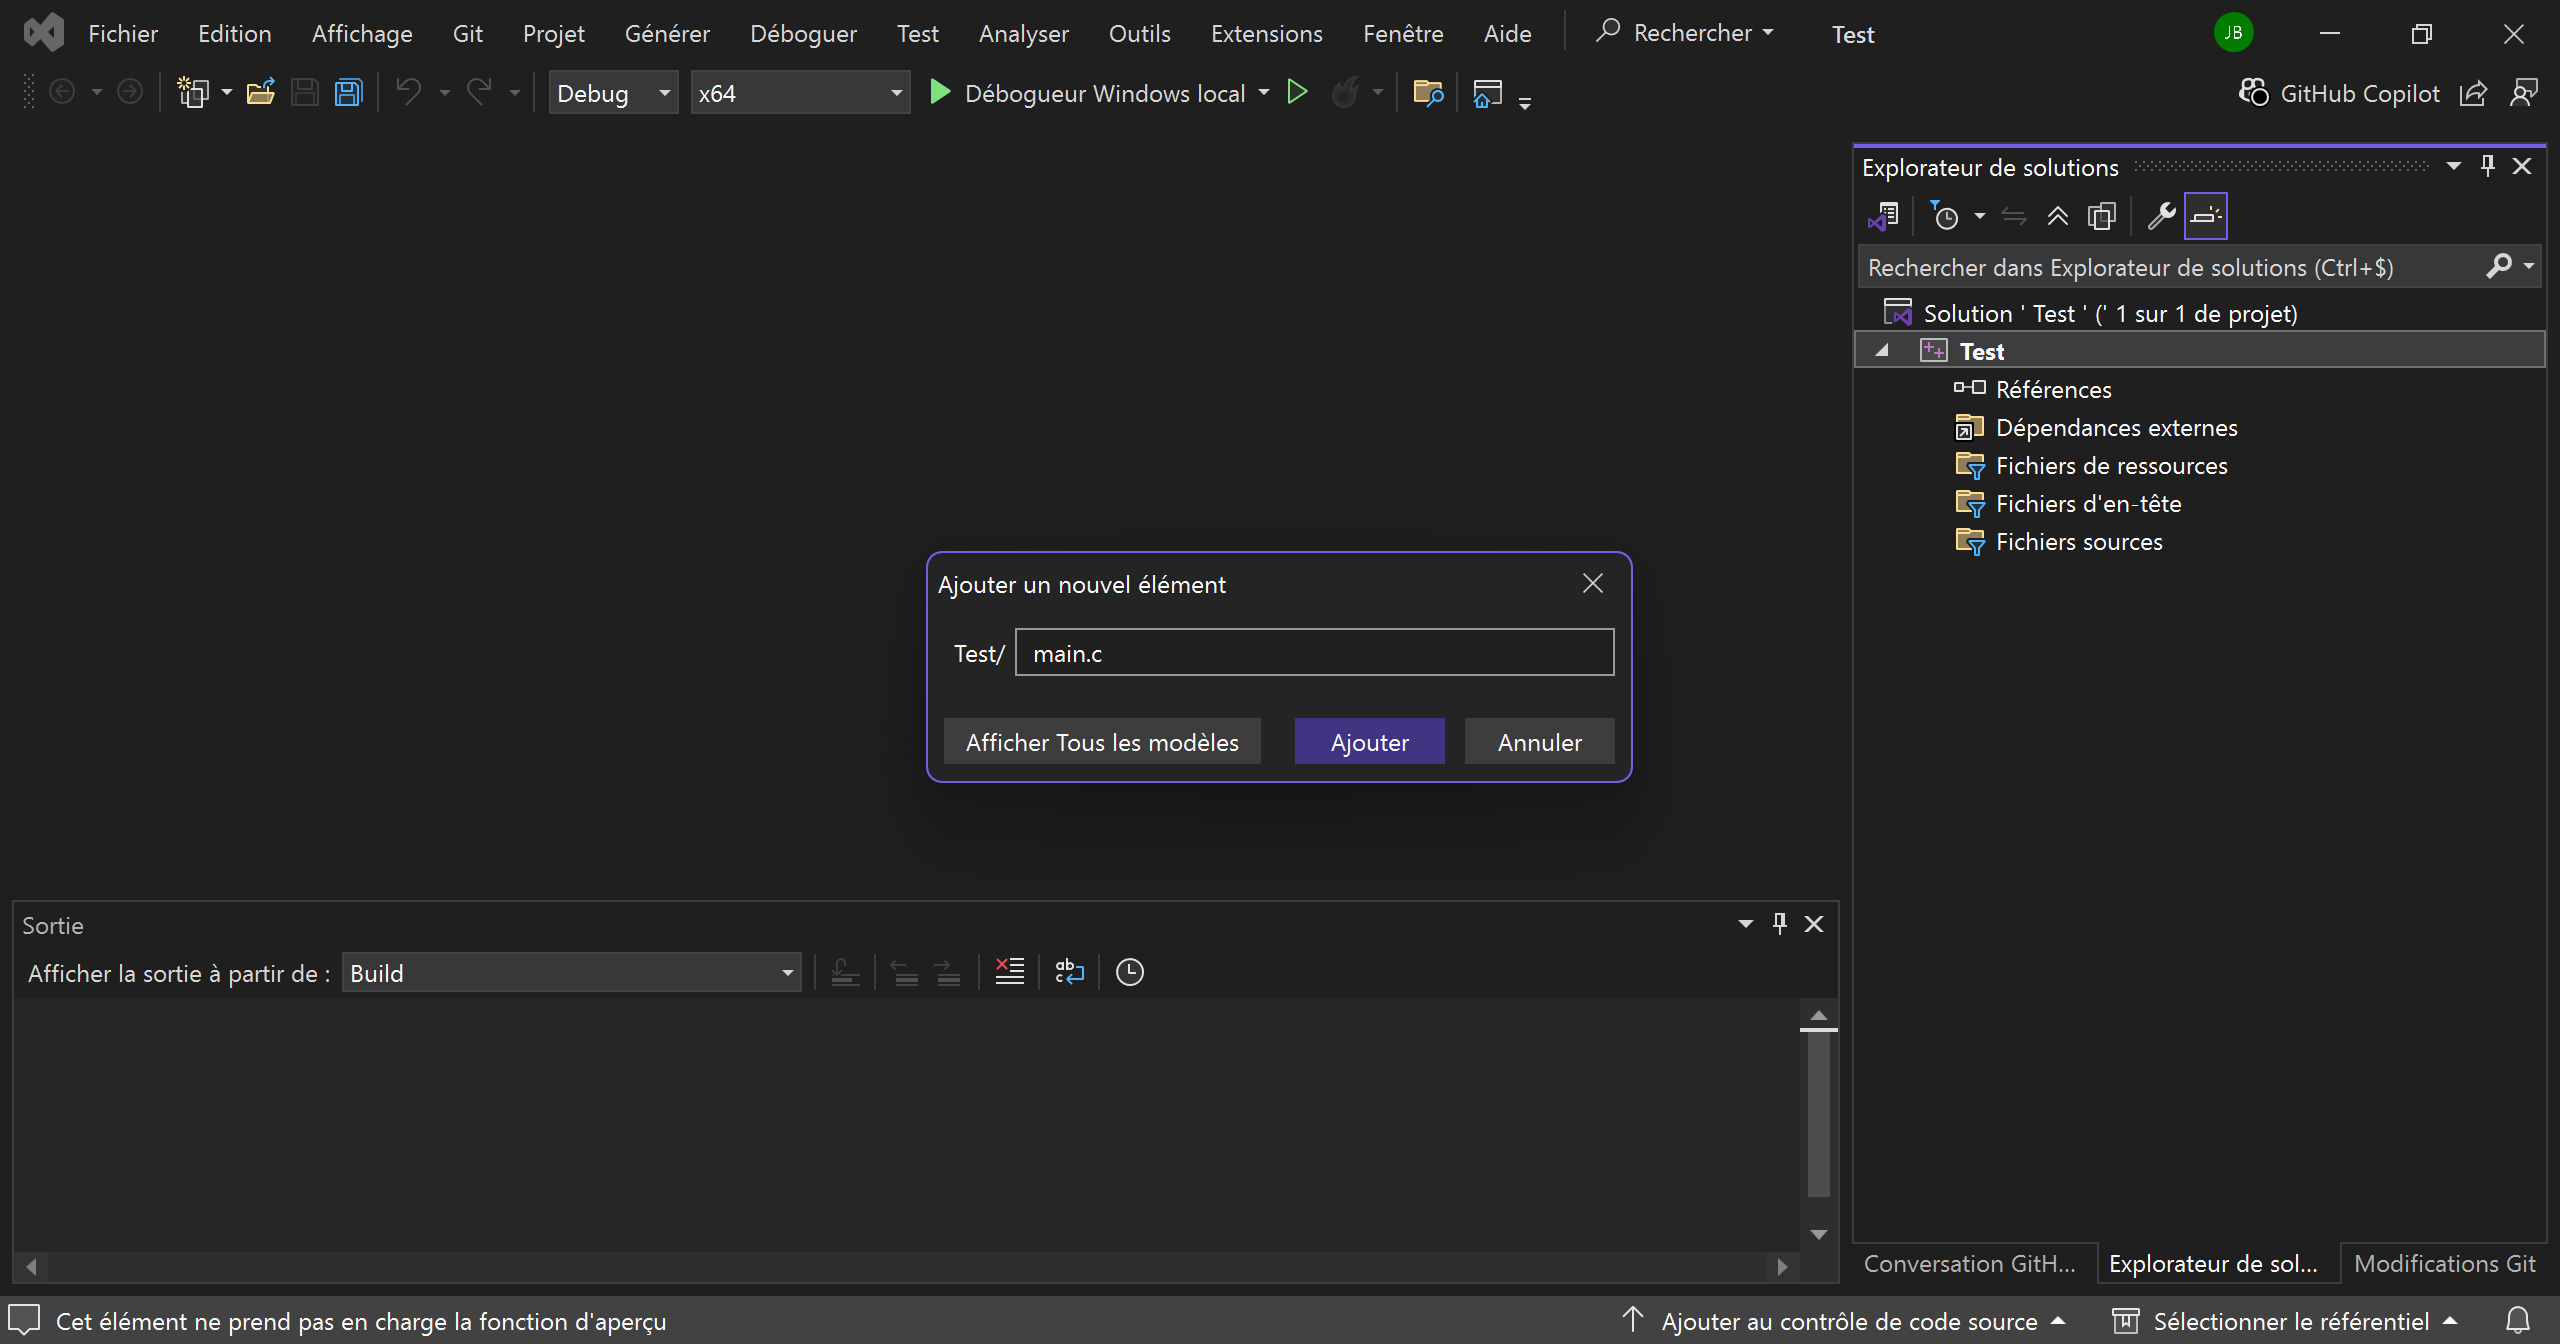The image size is (2560, 1344).
Task: Click Collapse All in Solution Explorer
Action: (2057, 216)
